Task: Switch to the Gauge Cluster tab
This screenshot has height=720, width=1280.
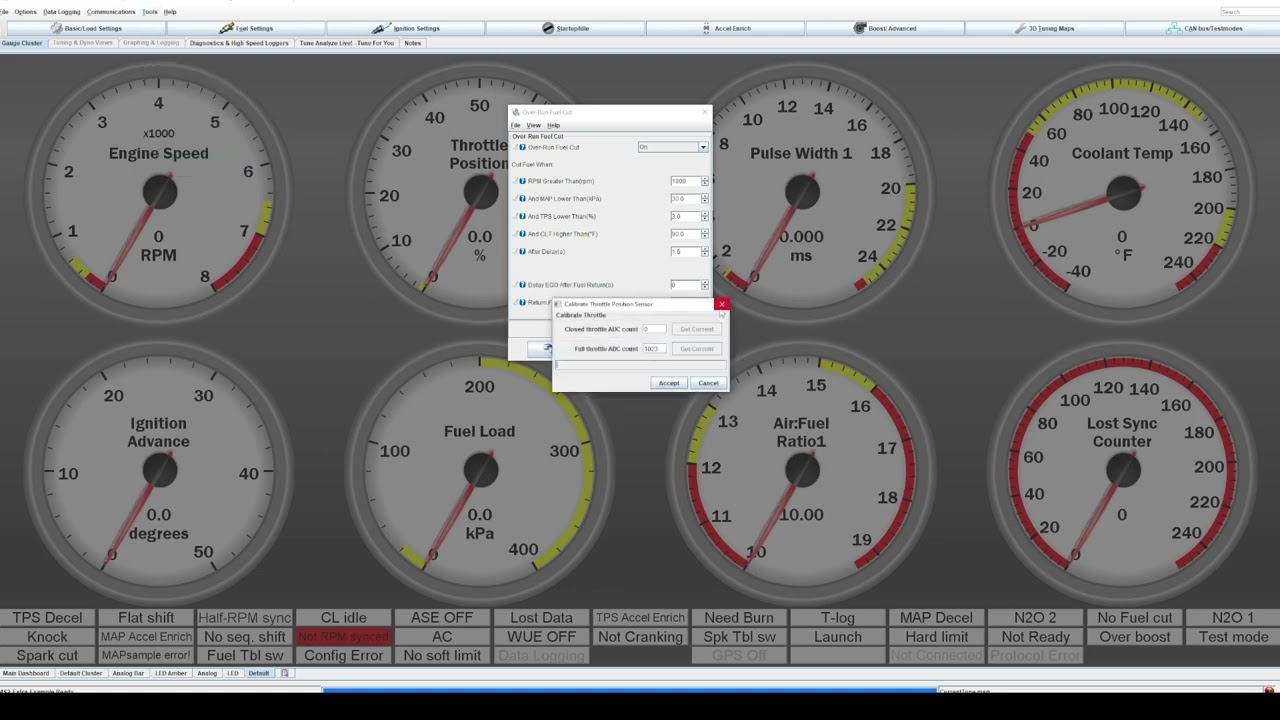Action: [22, 43]
